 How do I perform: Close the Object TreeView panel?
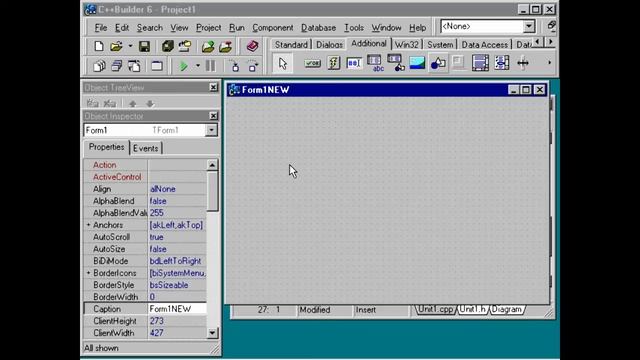click(x=213, y=87)
